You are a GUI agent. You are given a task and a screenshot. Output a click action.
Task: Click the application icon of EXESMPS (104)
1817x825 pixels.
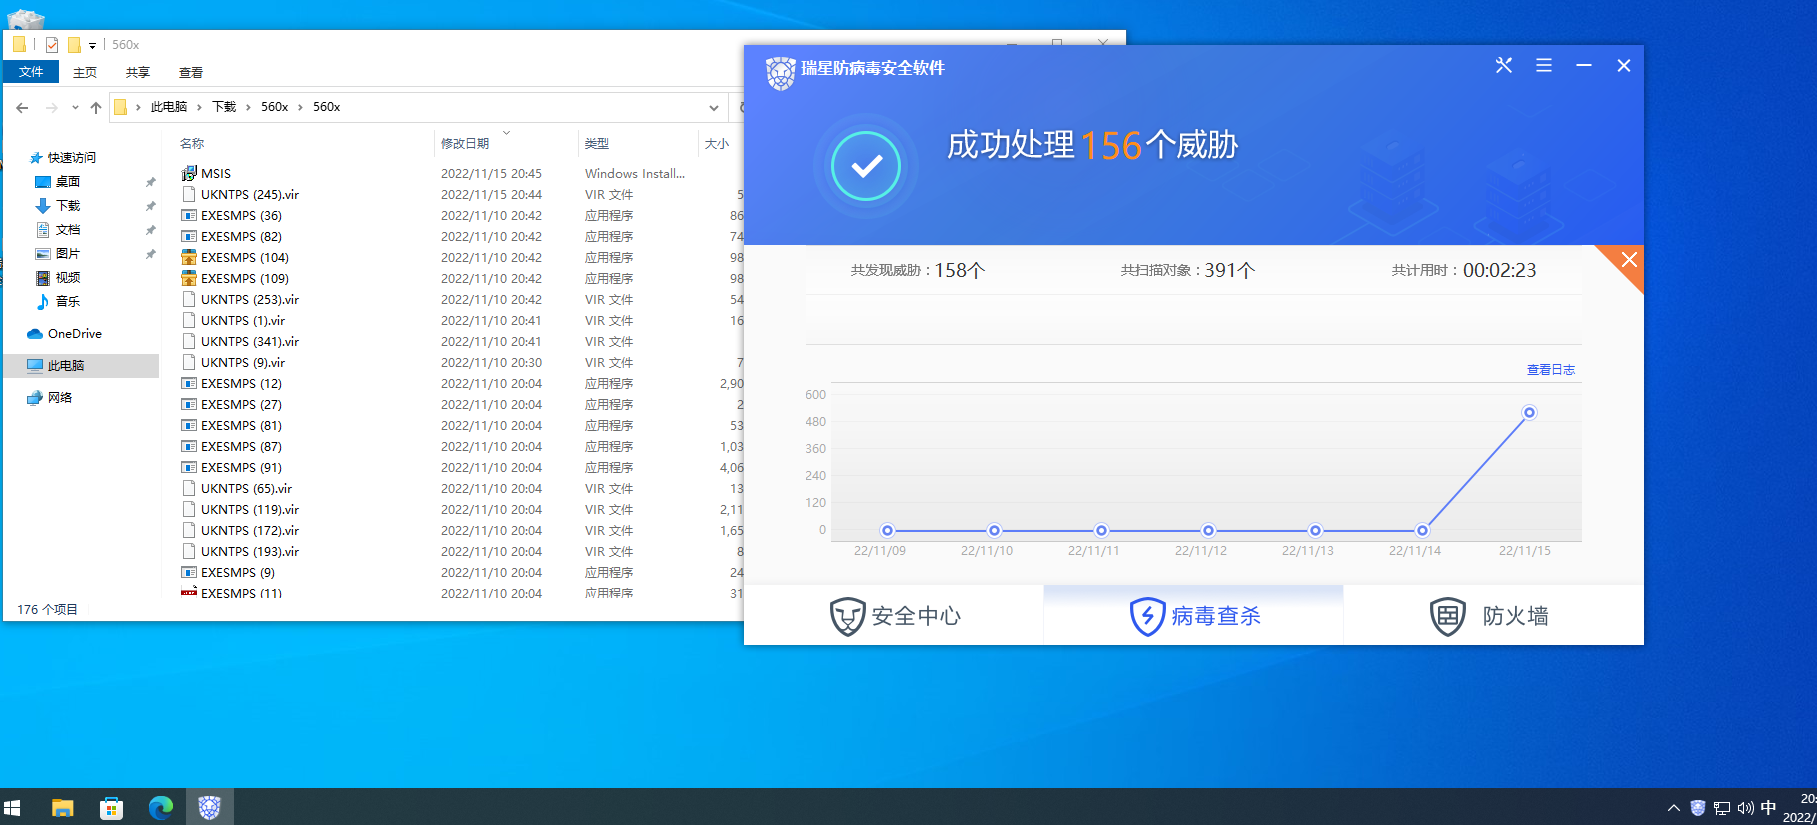pos(189,257)
